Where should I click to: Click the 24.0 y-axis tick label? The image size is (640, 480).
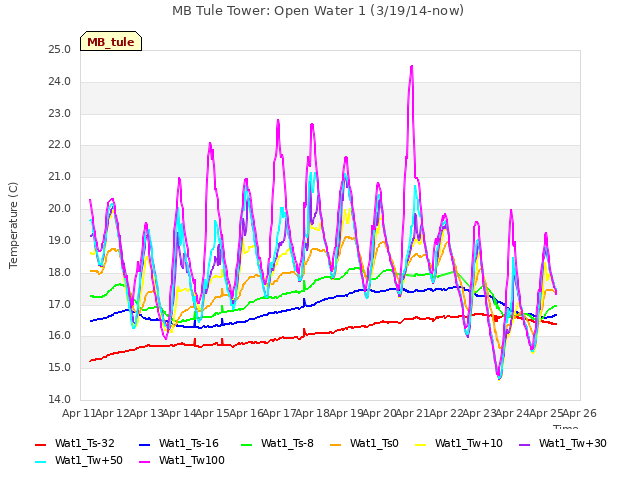tap(60, 82)
